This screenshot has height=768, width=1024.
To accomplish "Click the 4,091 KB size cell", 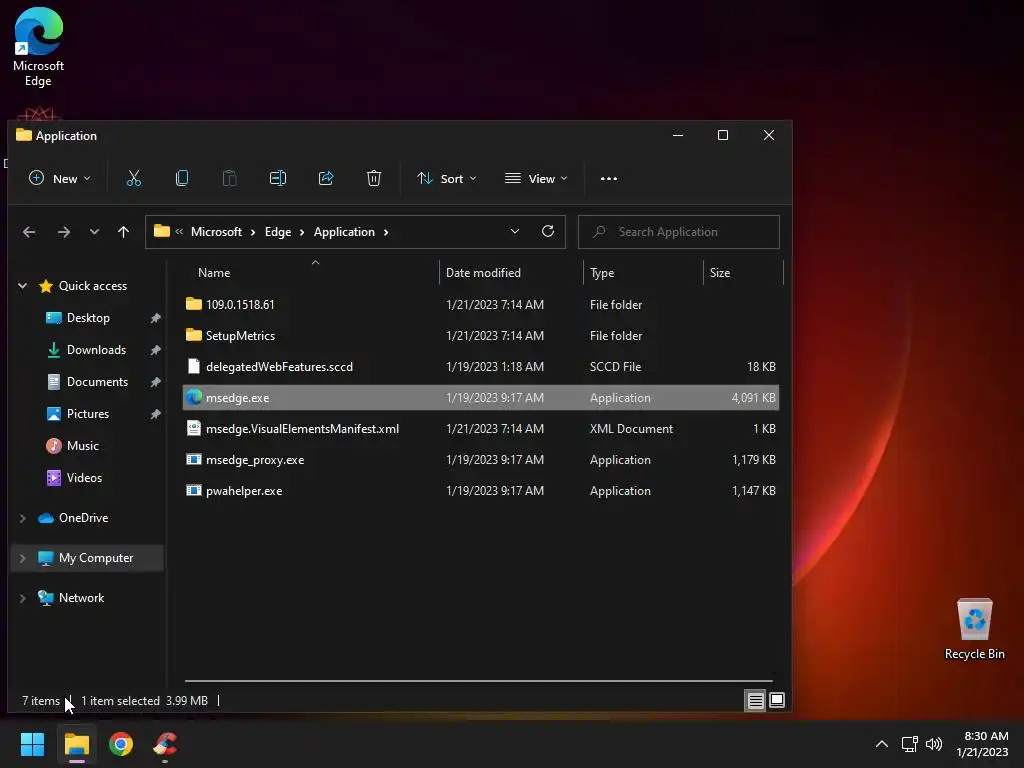I will point(754,398).
